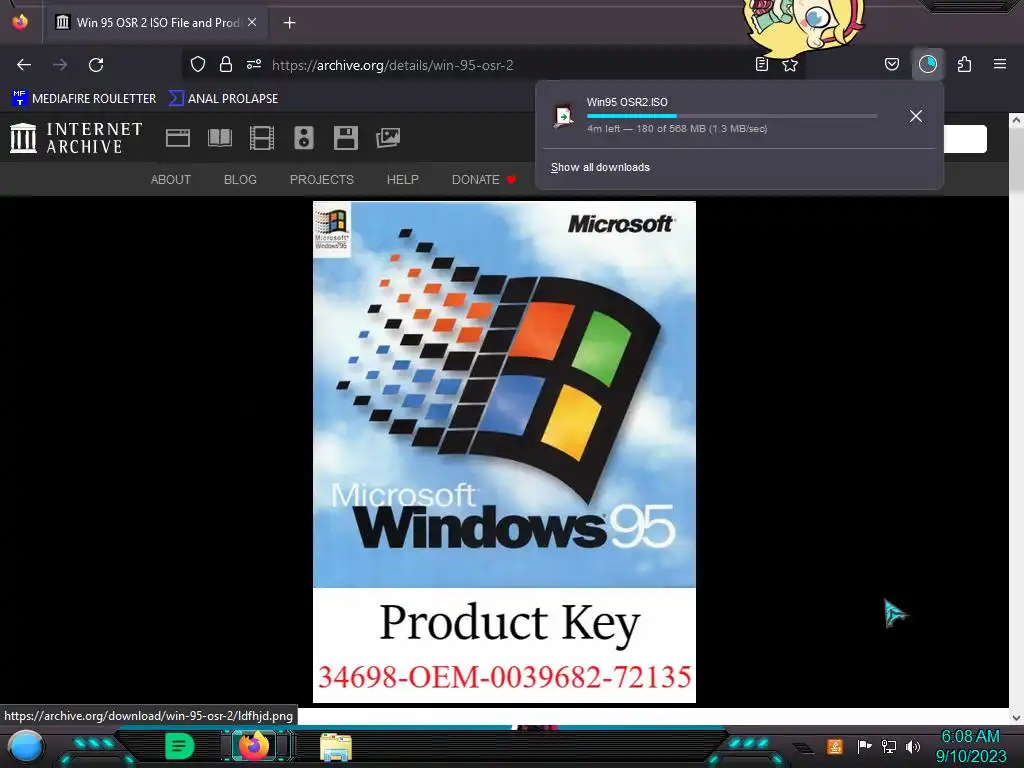
Task: Go to Internet Archive home logo
Action: point(76,138)
